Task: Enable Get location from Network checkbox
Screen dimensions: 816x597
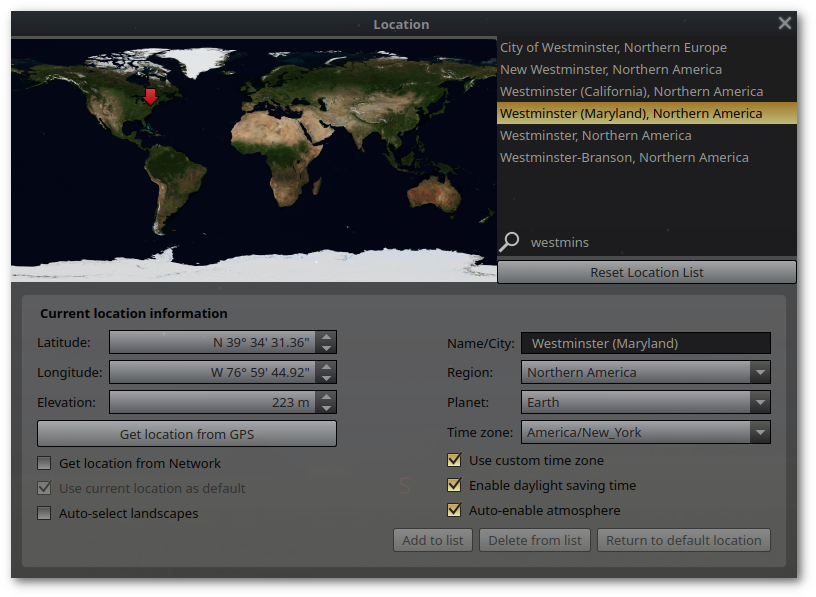Action: coord(44,463)
